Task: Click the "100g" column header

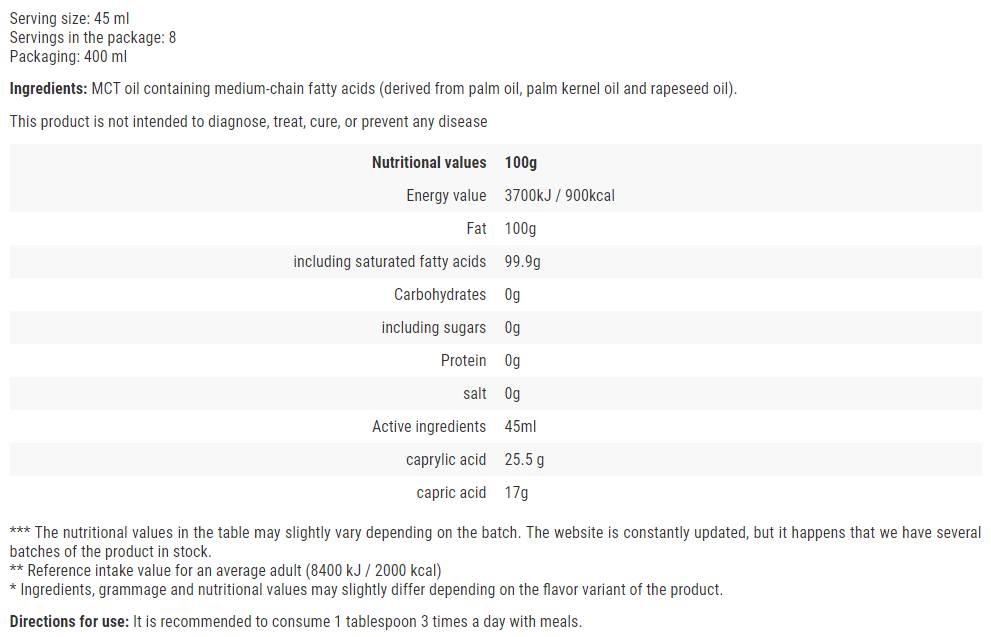Action: [521, 163]
